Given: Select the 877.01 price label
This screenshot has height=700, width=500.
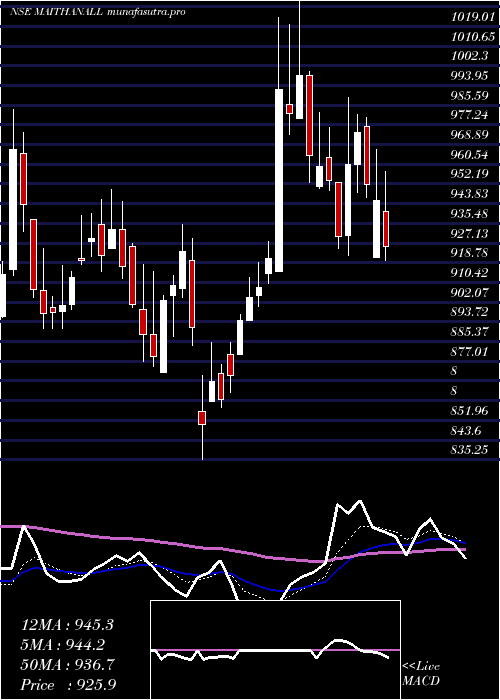Looking at the screenshot, I should [x=469, y=351].
